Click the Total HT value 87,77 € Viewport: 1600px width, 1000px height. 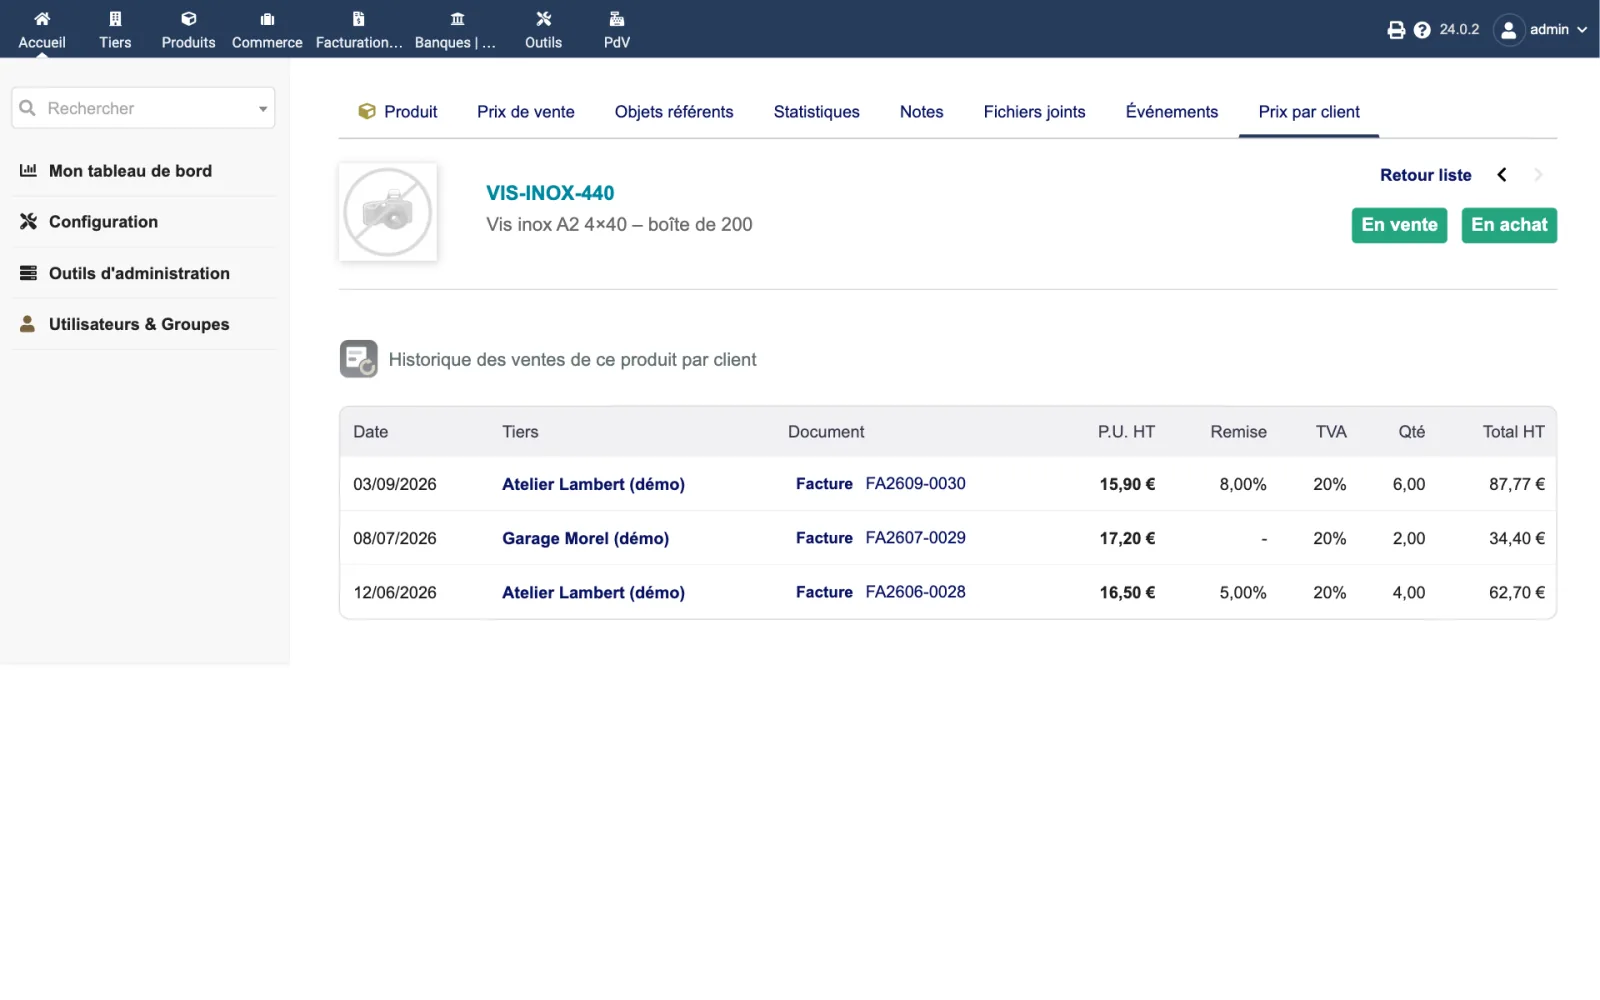(1516, 484)
